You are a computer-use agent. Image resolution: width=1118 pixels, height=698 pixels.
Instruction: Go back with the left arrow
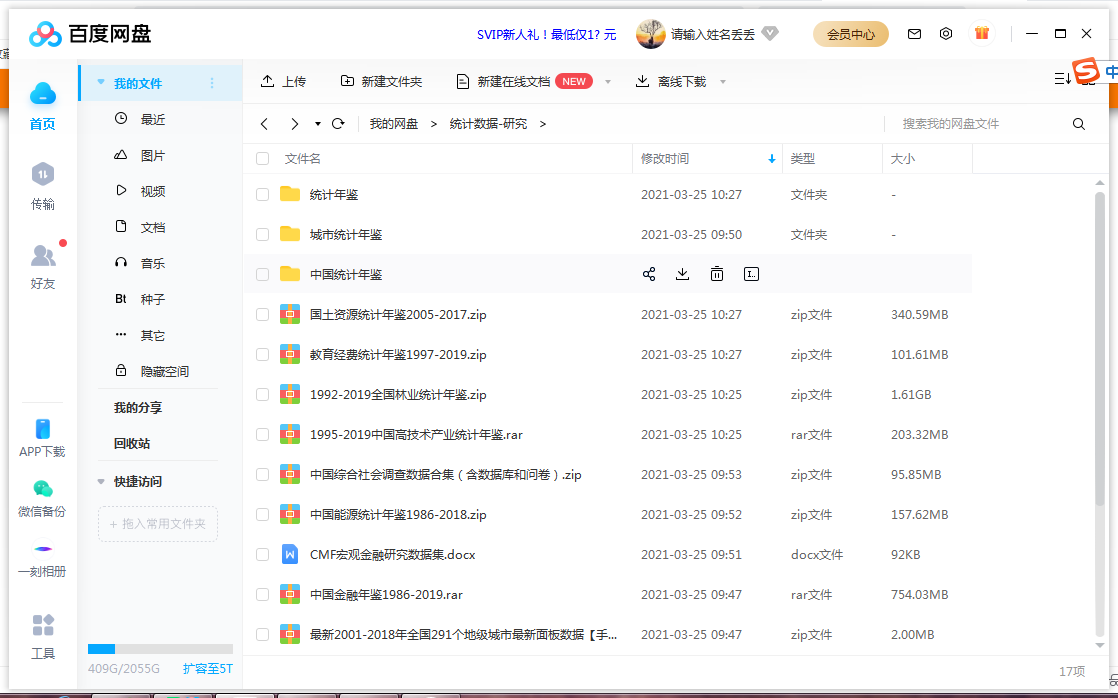point(265,124)
